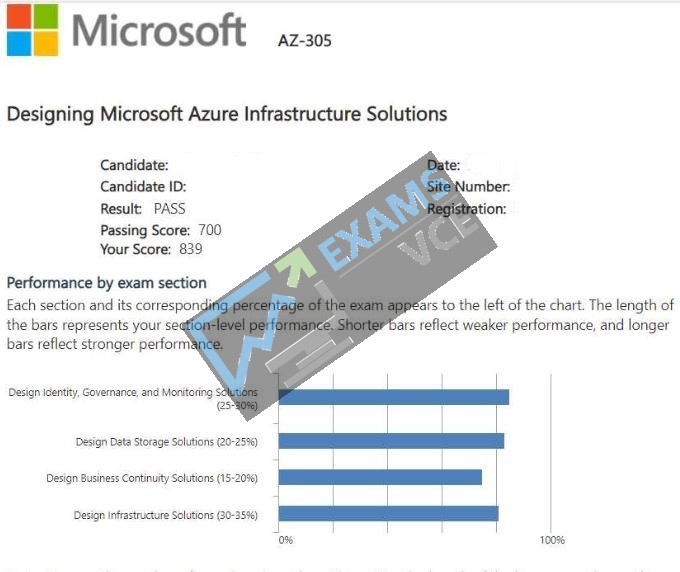
Task: Click the Microsoft wordmark text
Action: (159, 30)
